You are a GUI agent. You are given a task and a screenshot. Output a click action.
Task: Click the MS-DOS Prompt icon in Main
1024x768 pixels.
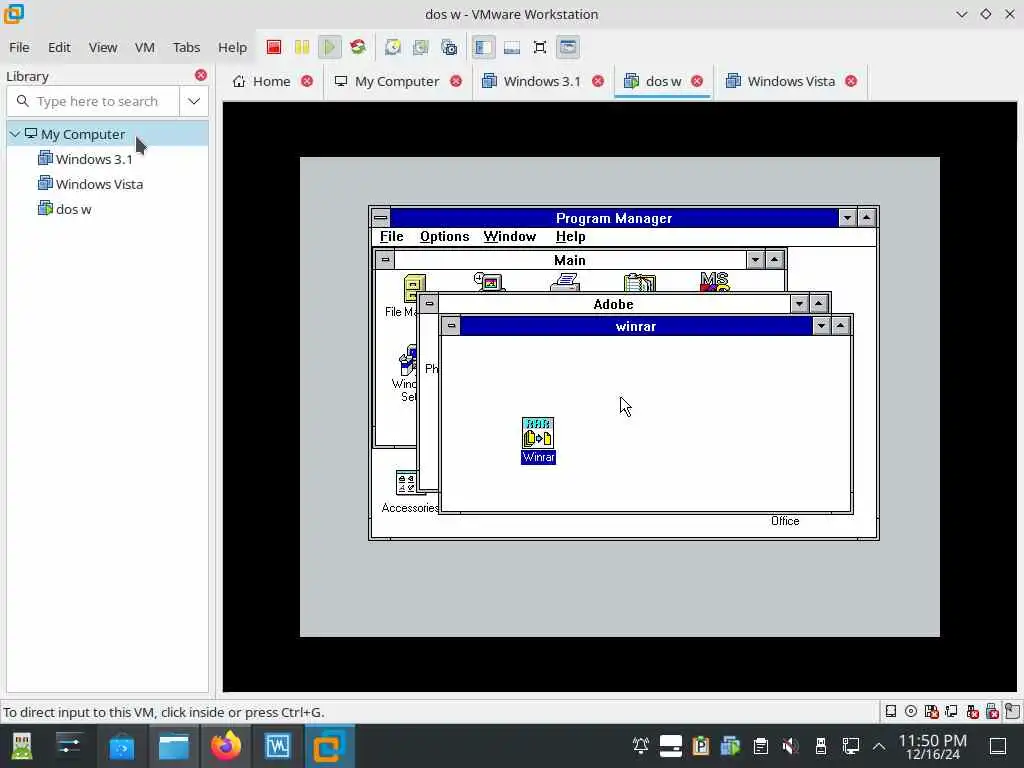click(x=714, y=282)
